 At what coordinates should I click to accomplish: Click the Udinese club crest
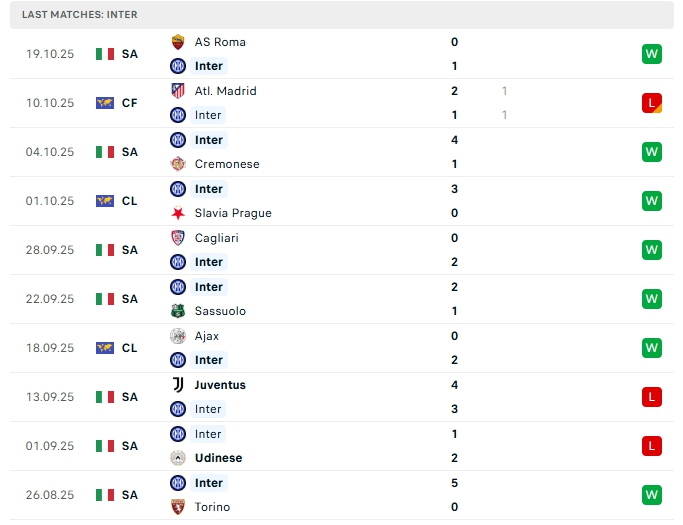tap(178, 458)
